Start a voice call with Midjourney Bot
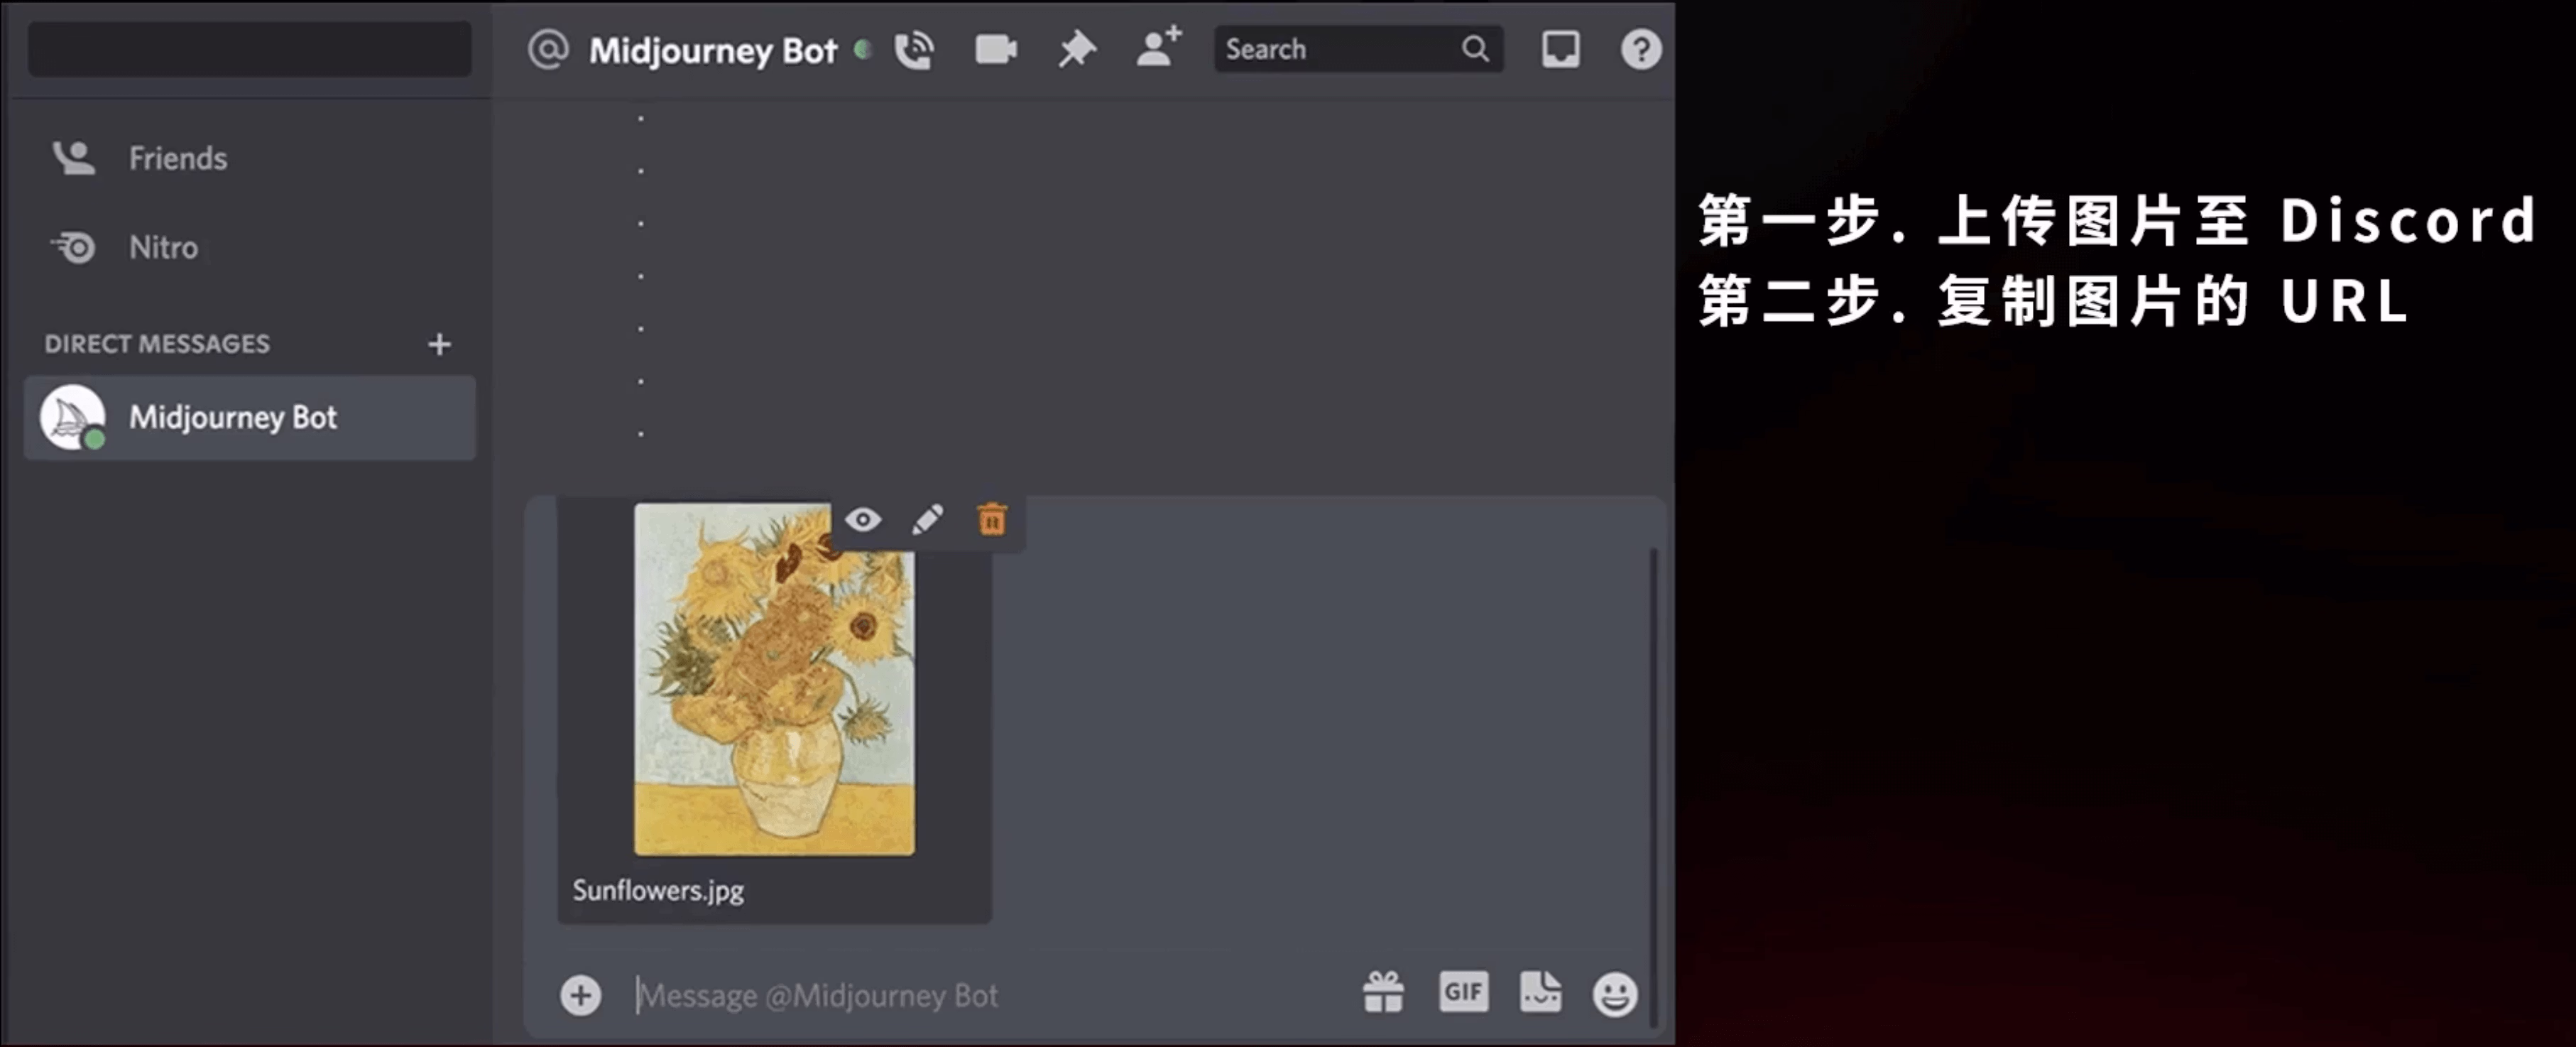This screenshot has height=1047, width=2576. (913, 50)
